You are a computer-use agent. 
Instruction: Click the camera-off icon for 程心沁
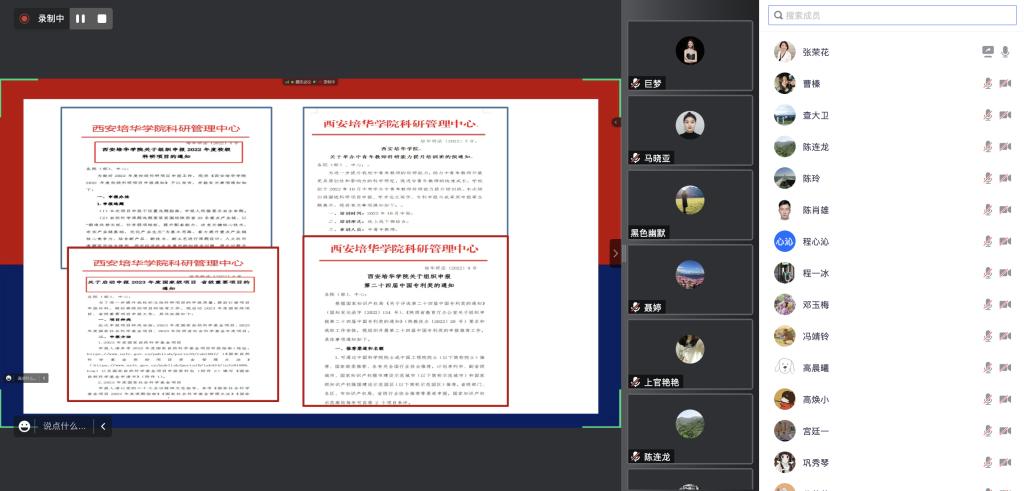pos(1005,242)
